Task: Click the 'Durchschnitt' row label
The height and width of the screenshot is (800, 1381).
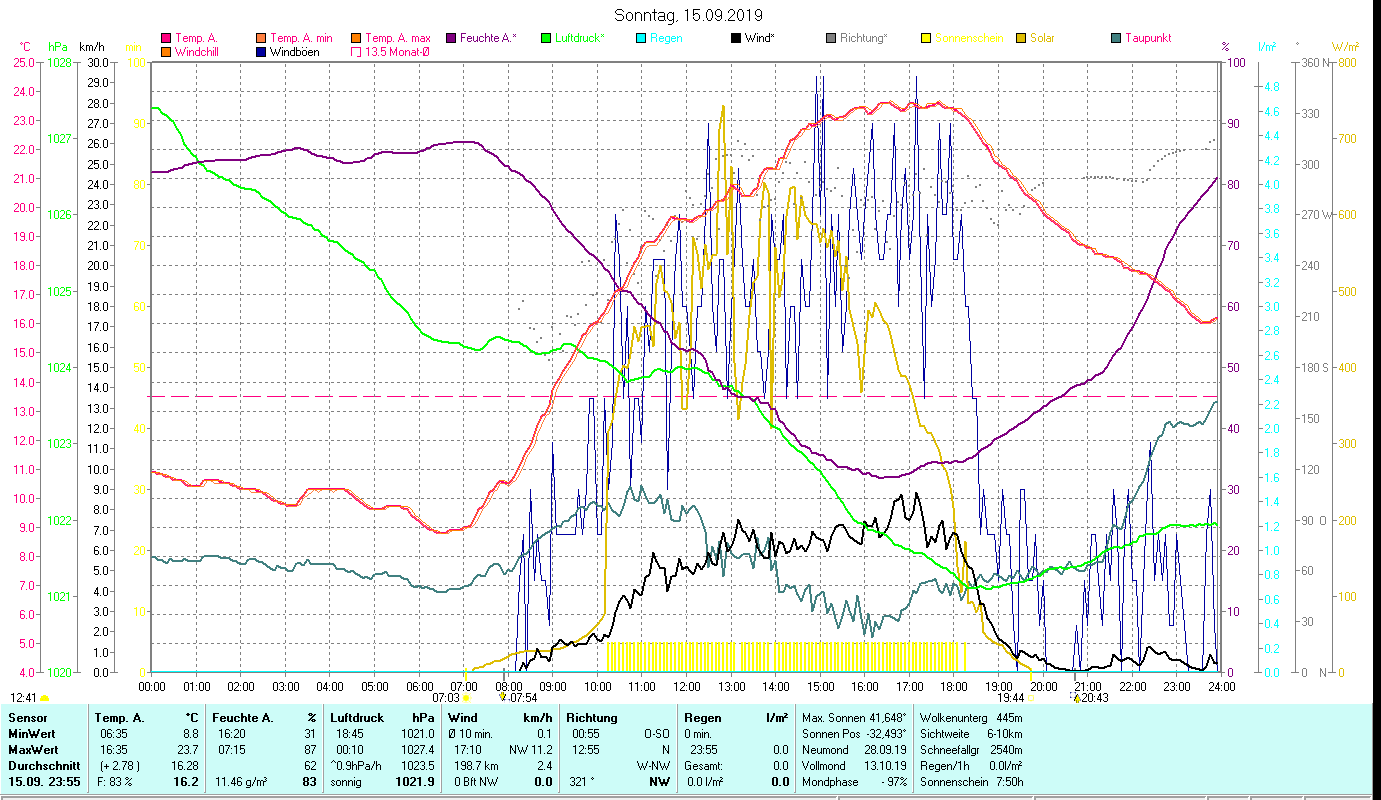Action: pos(43,765)
